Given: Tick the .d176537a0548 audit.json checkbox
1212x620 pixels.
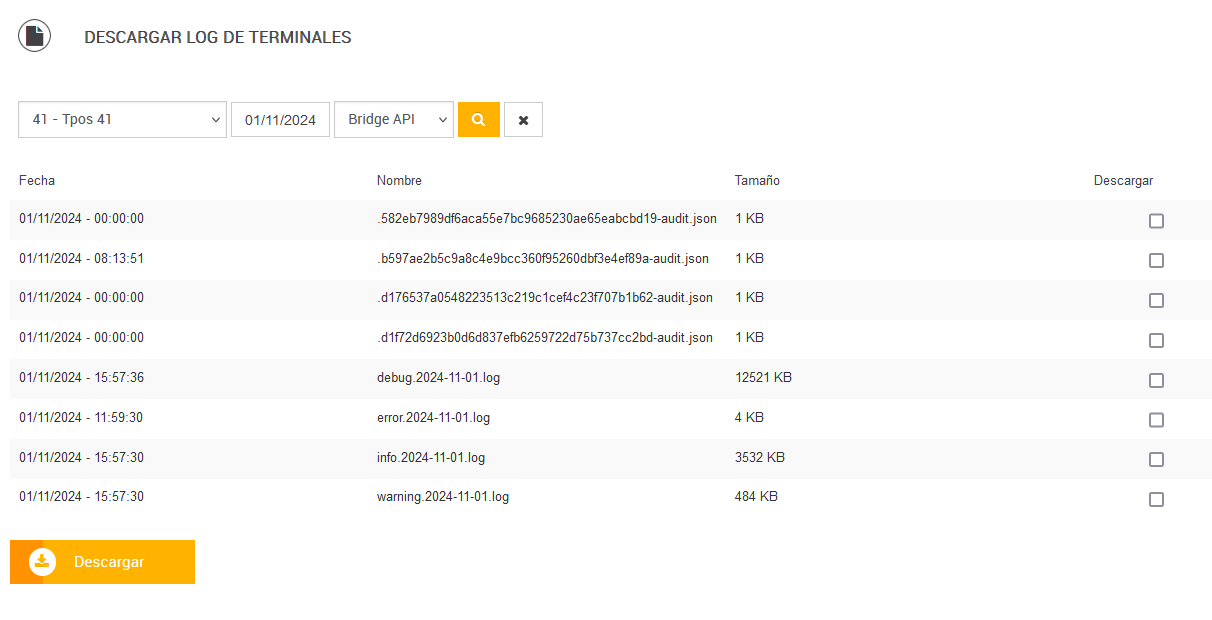Looking at the screenshot, I should tap(1156, 300).
